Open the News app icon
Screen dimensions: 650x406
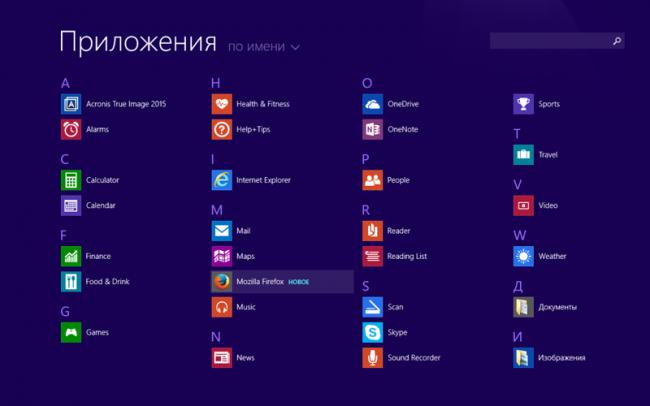click(x=222, y=357)
